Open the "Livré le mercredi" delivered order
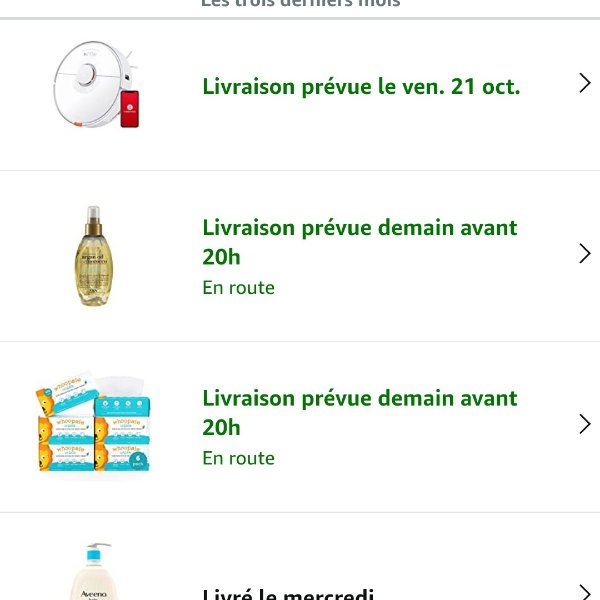 click(x=288, y=594)
